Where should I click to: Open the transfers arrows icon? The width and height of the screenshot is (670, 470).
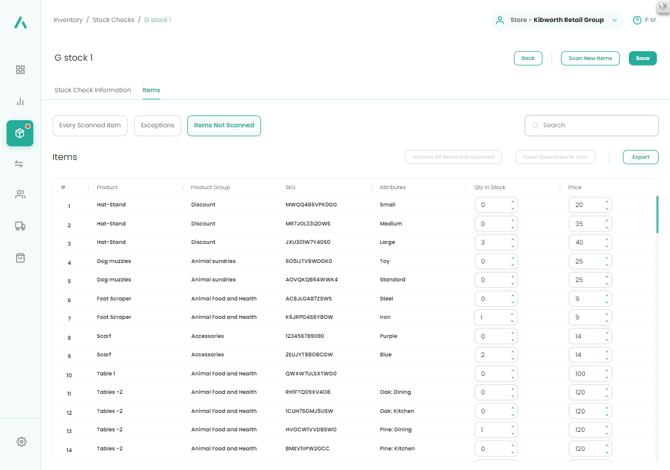[x=20, y=164]
